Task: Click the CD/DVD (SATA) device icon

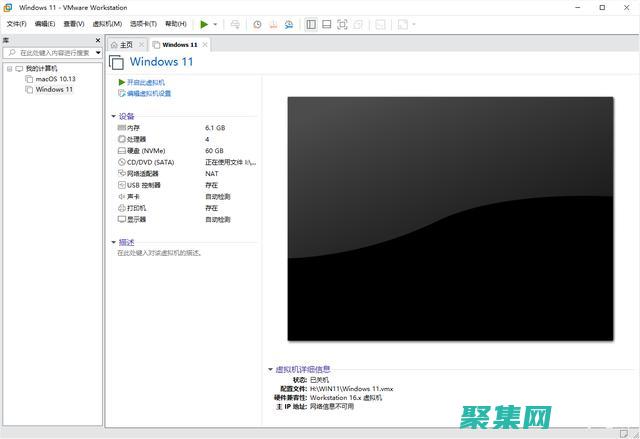Action: pos(122,162)
